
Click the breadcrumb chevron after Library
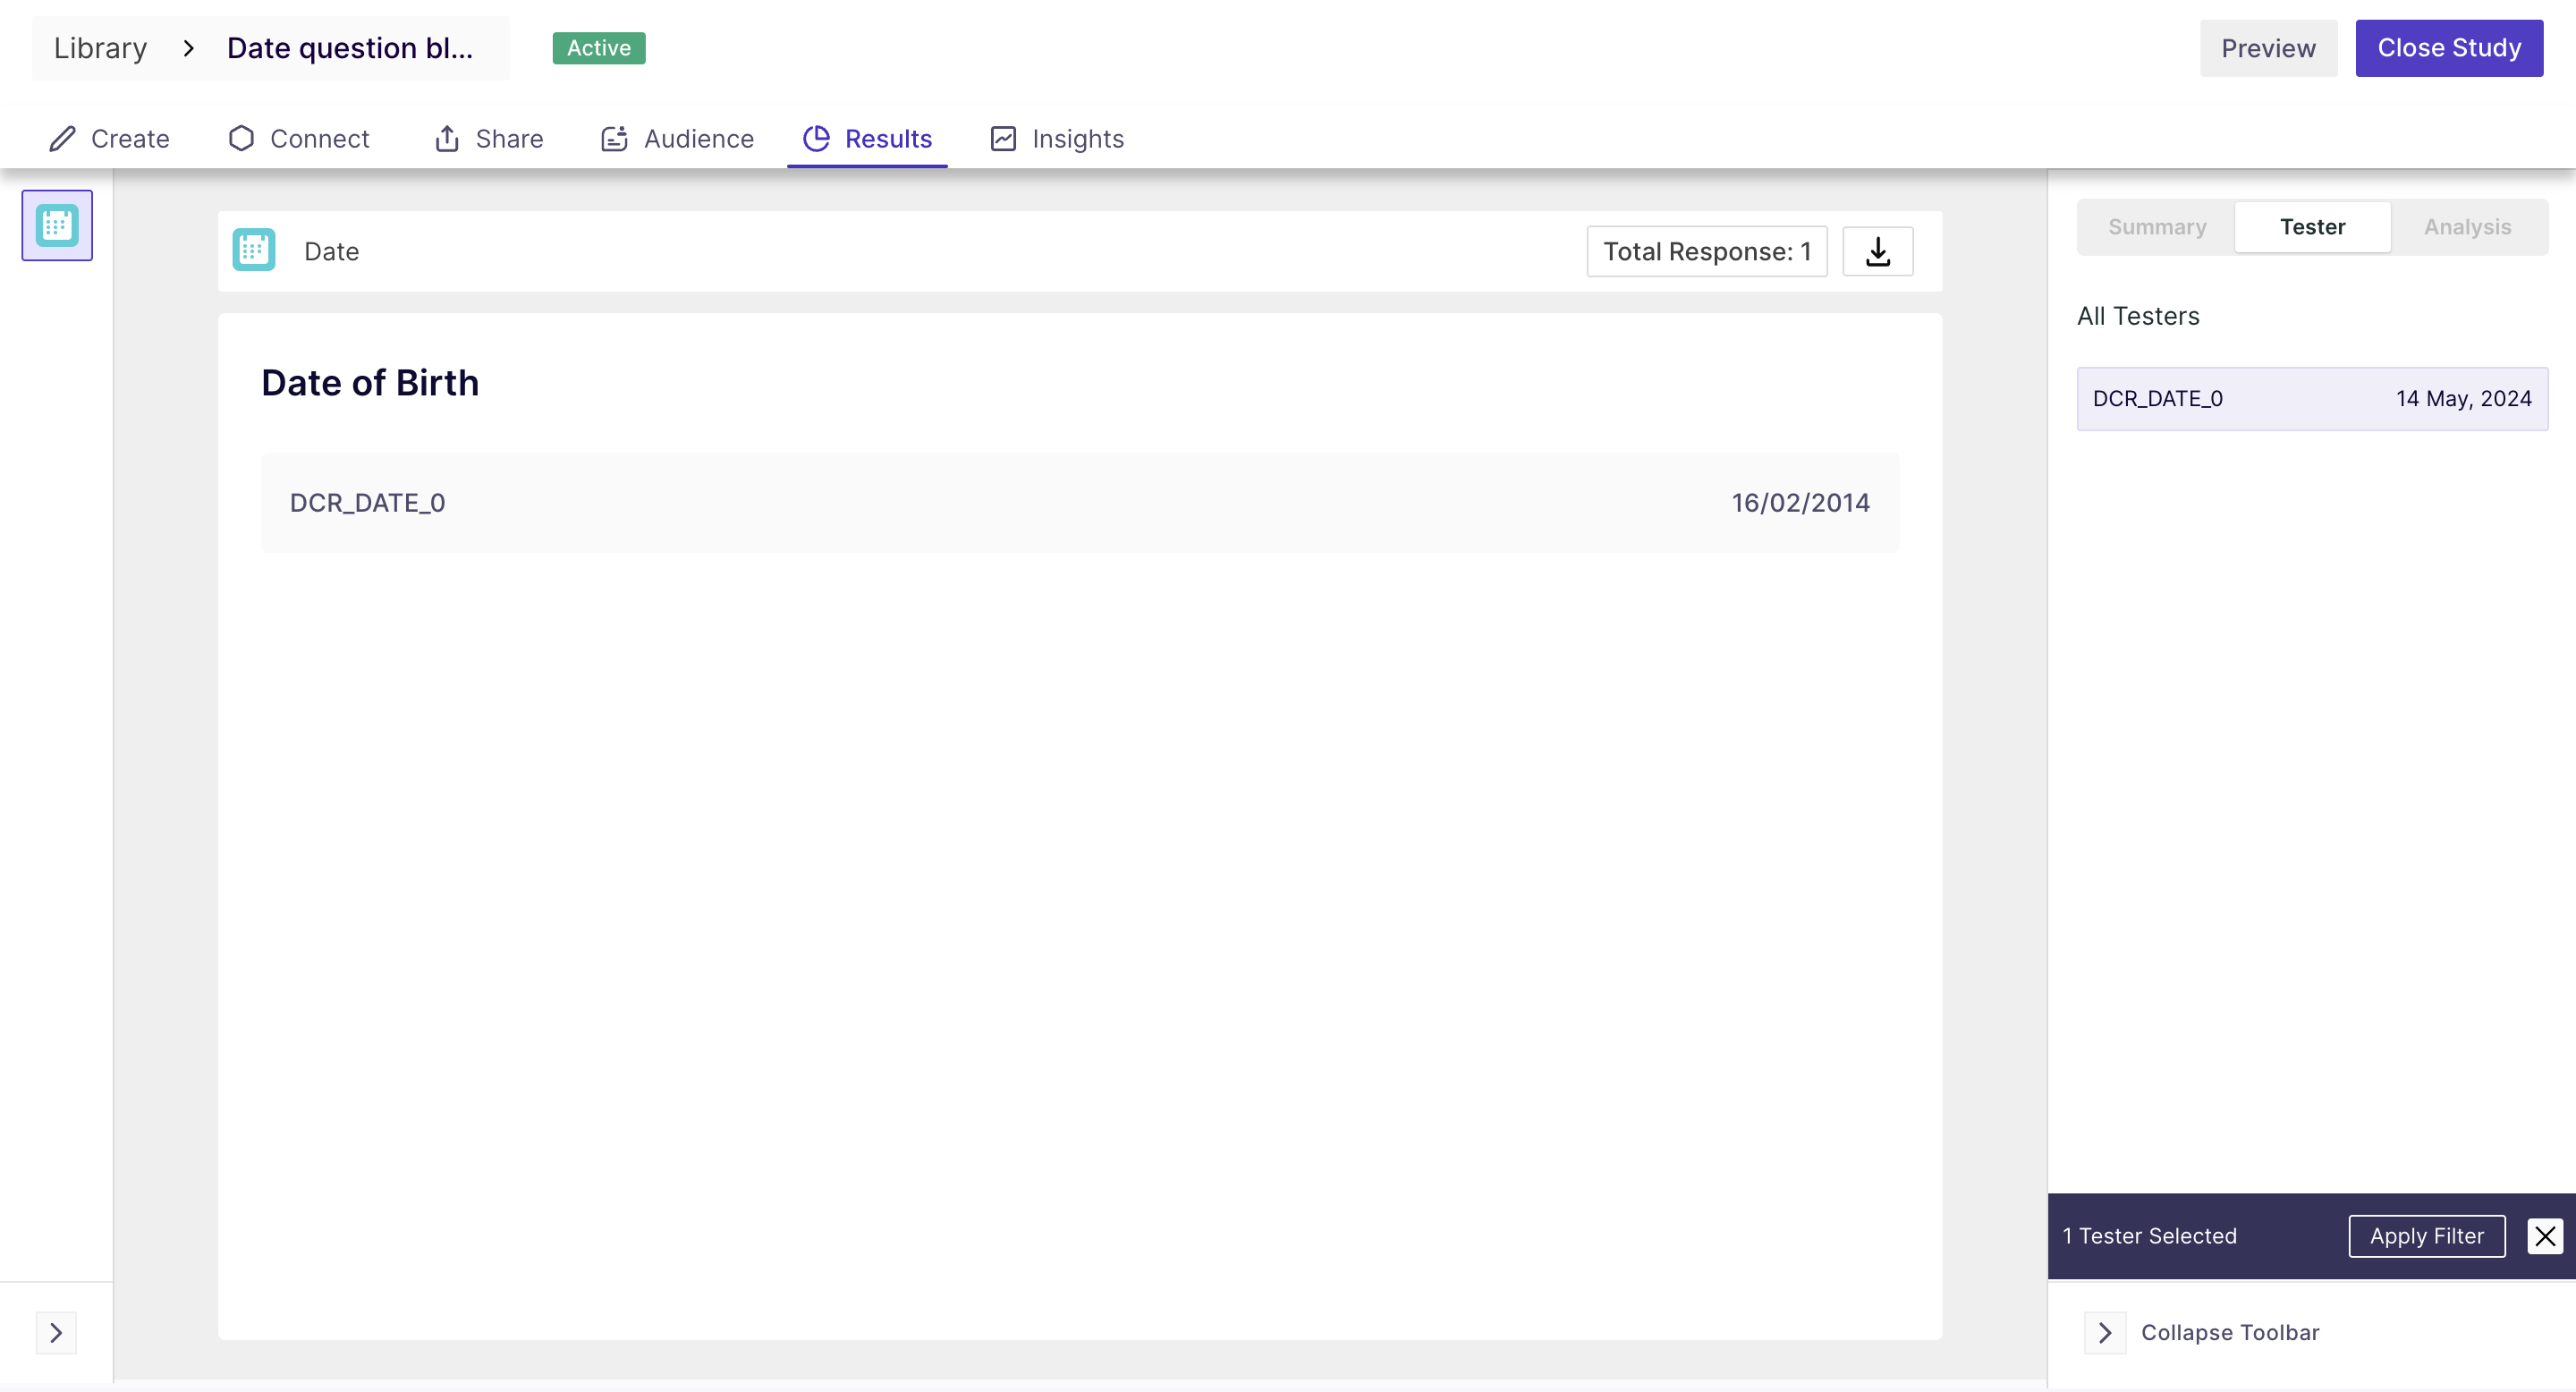[x=188, y=48]
